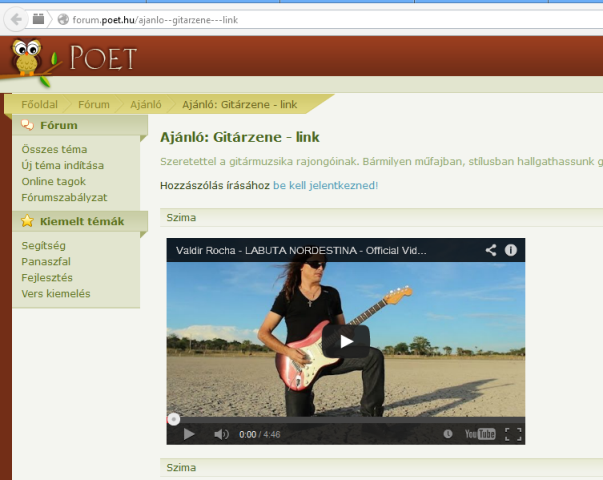Click the Fórum speech bubbles icon

click(27, 125)
